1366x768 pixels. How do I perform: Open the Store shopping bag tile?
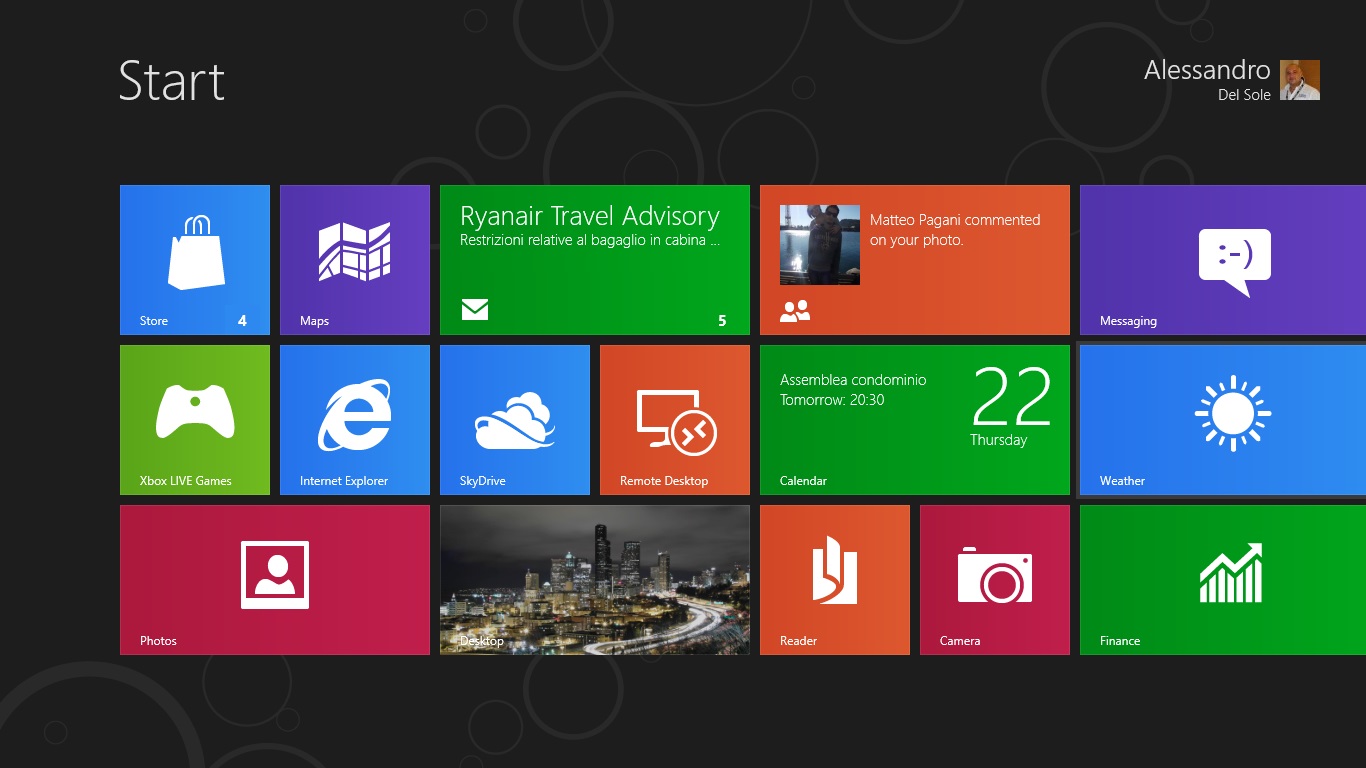pyautogui.click(x=195, y=260)
